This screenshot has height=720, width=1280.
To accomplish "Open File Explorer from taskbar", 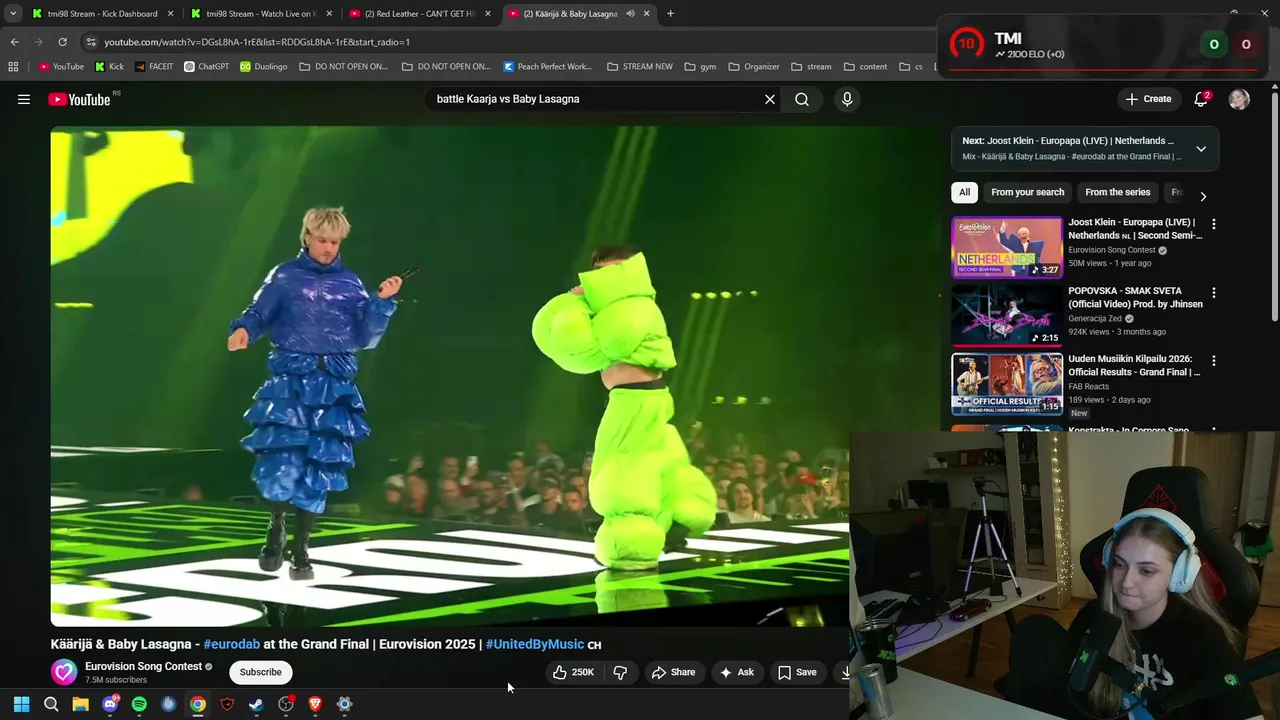I will tap(80, 704).
